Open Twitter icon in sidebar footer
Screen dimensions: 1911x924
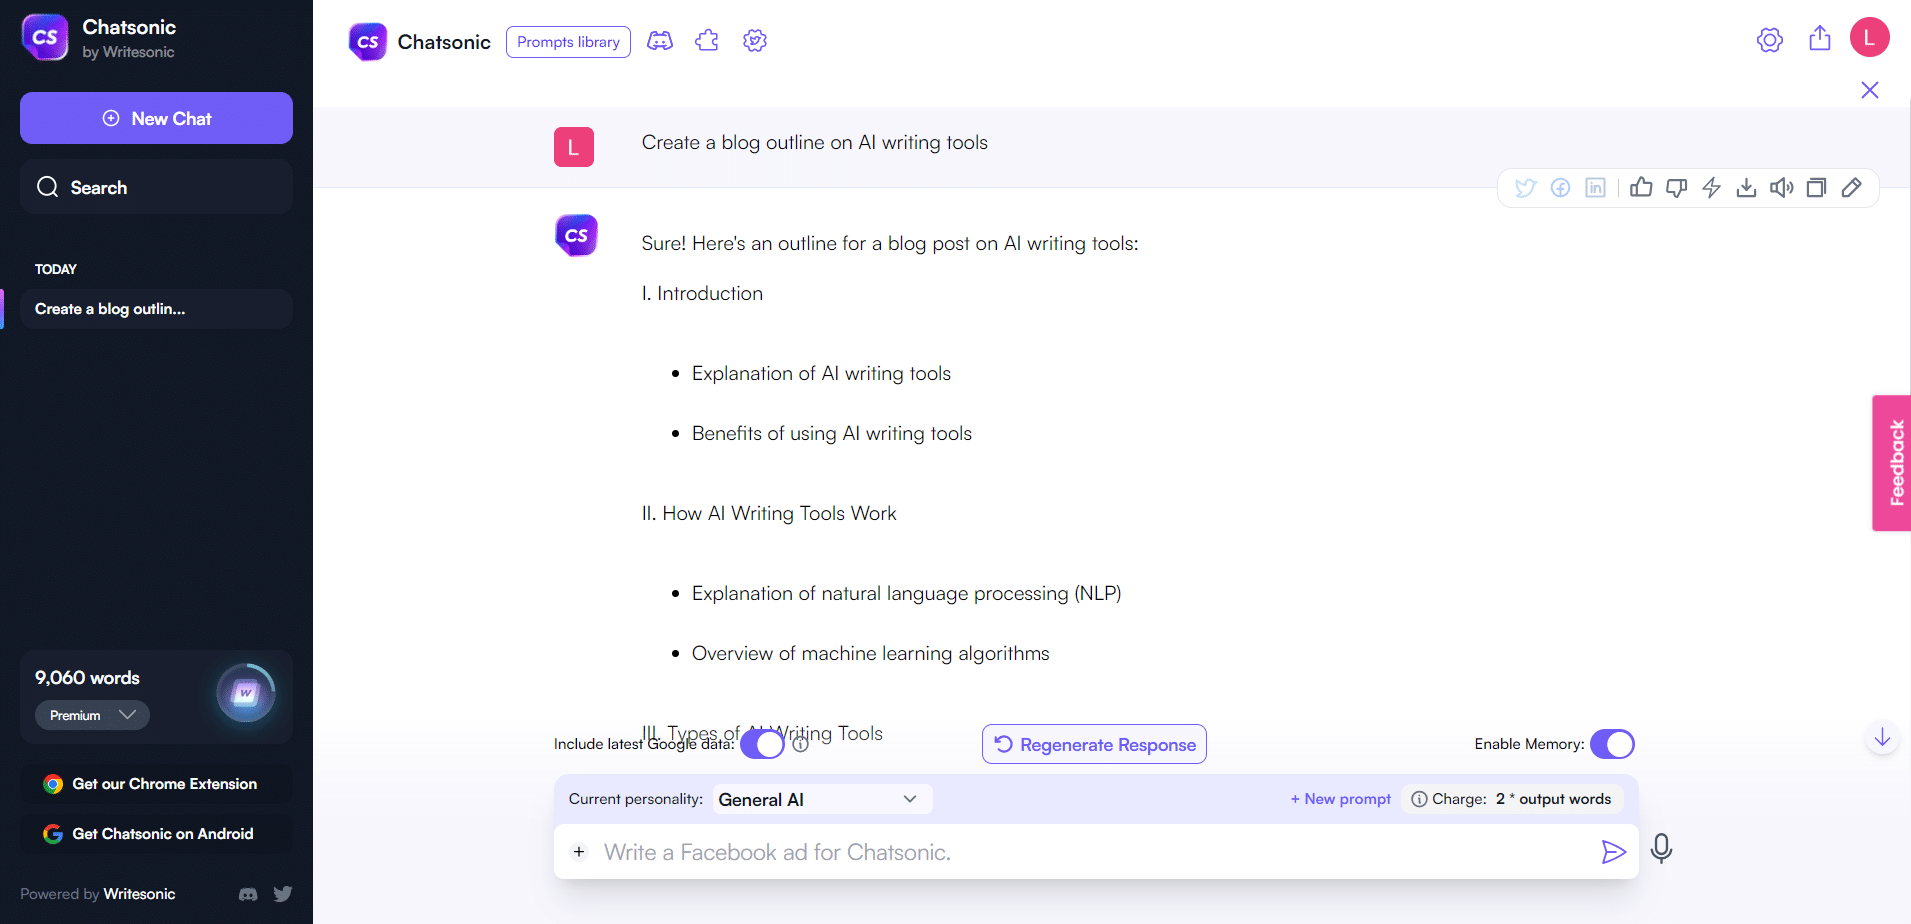pos(283,894)
